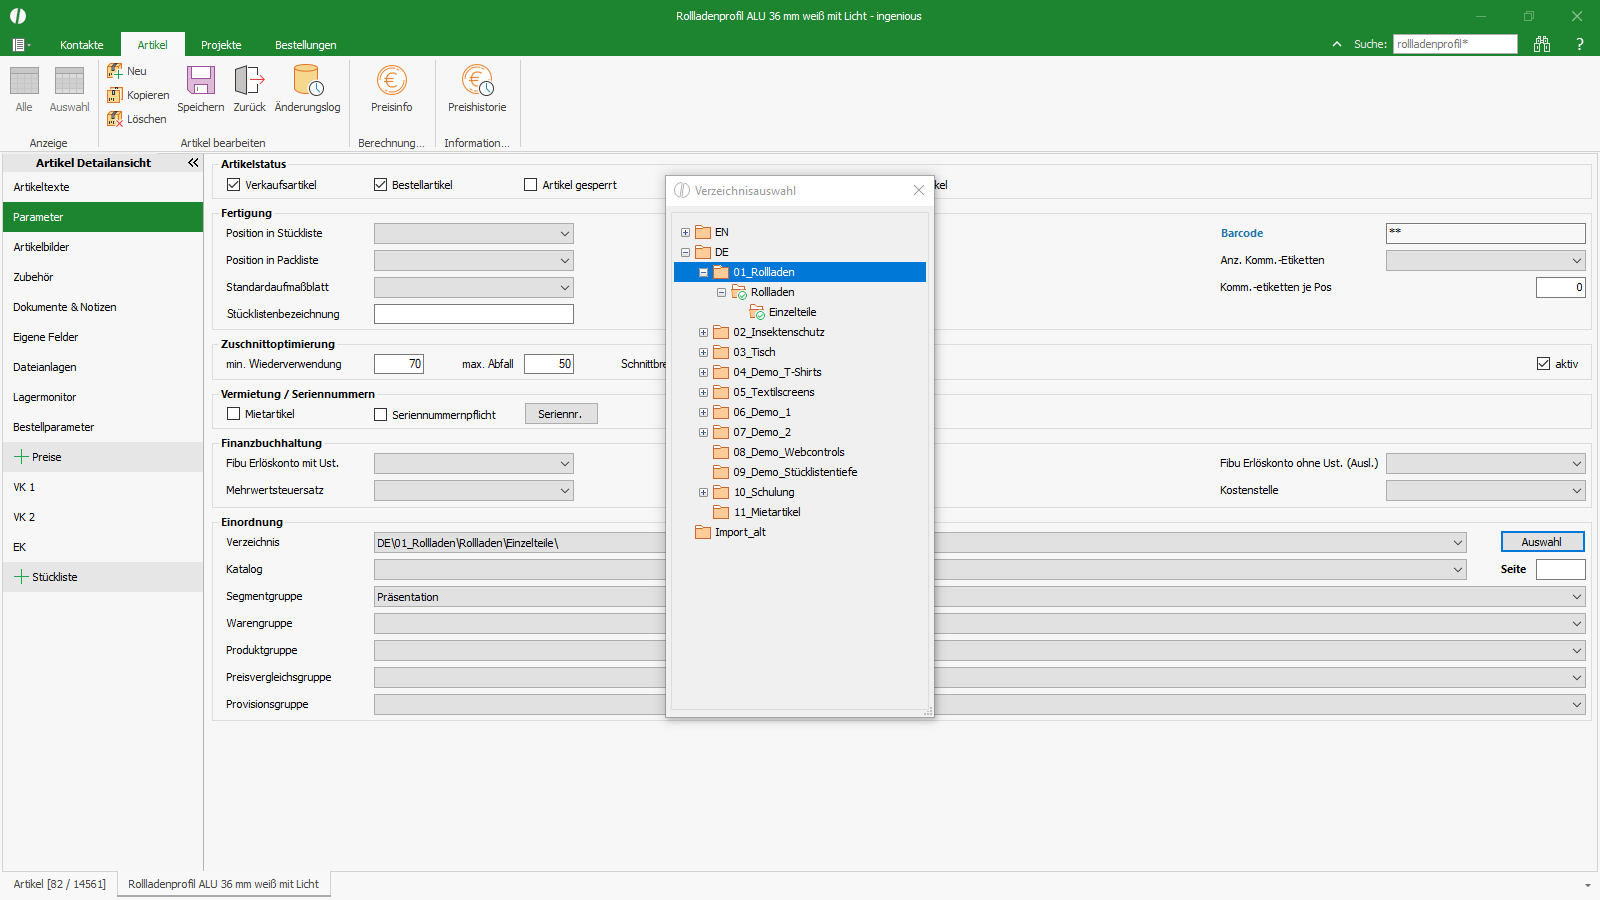Open the Bestellparameter section
This screenshot has height=900, width=1600.
click(103, 427)
